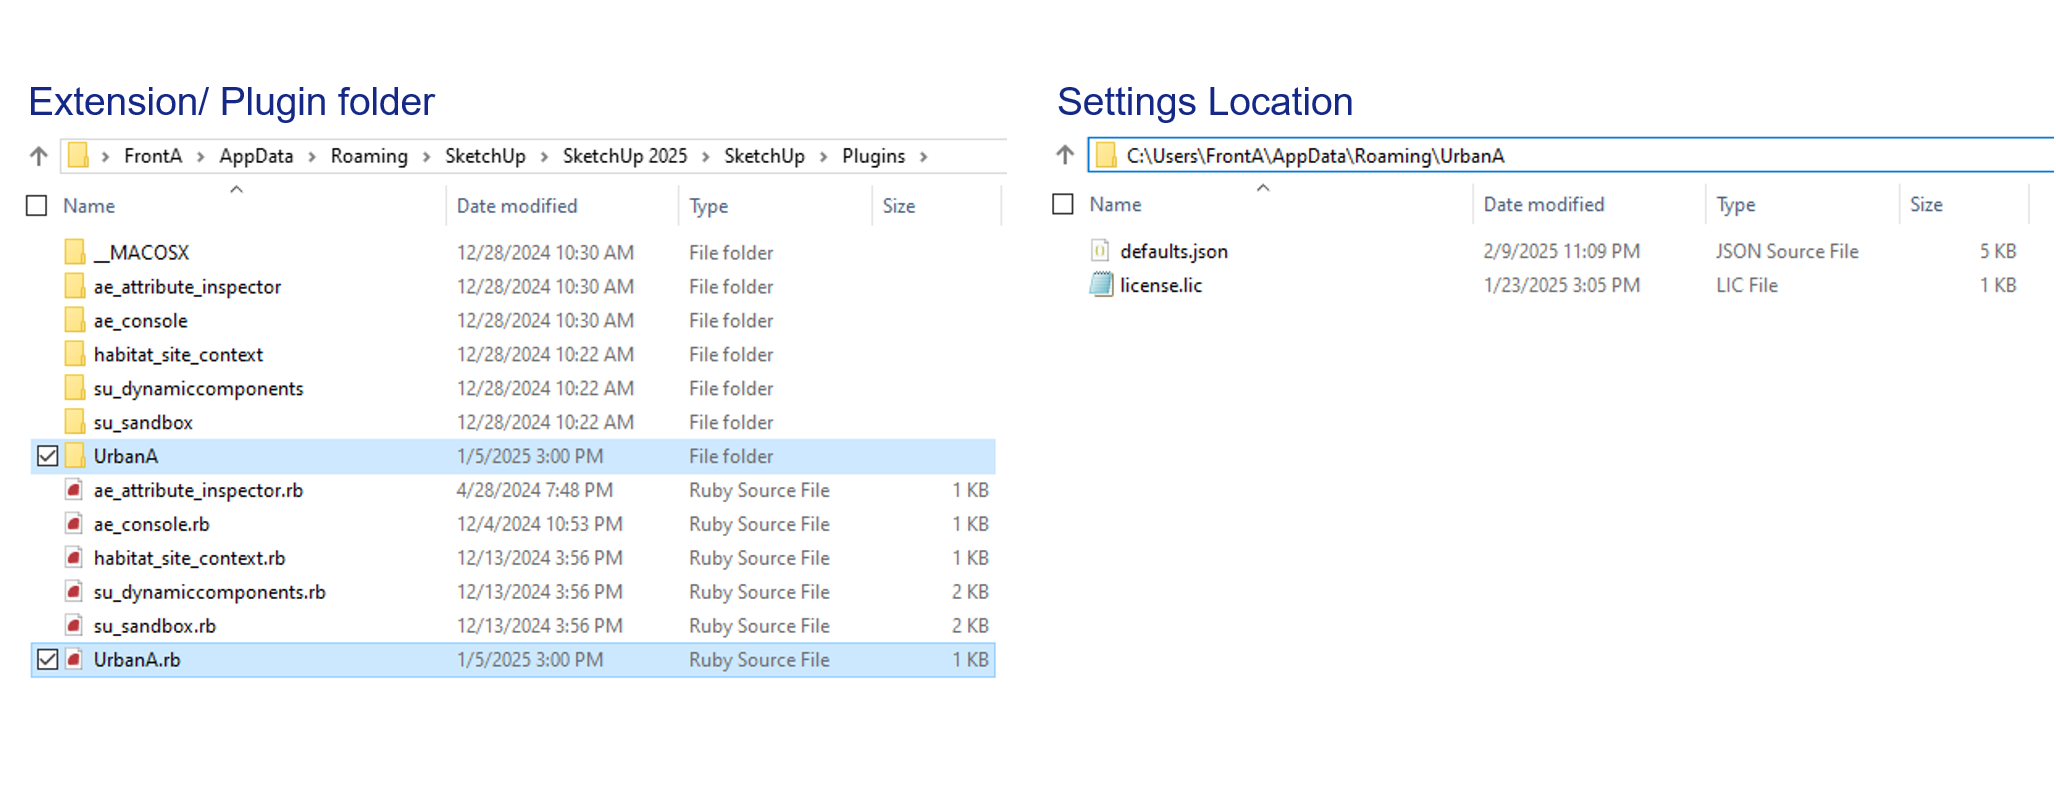Image resolution: width=2056 pixels, height=811 pixels.
Task: Navigate to Plugins in breadcrumb
Action: 873,156
